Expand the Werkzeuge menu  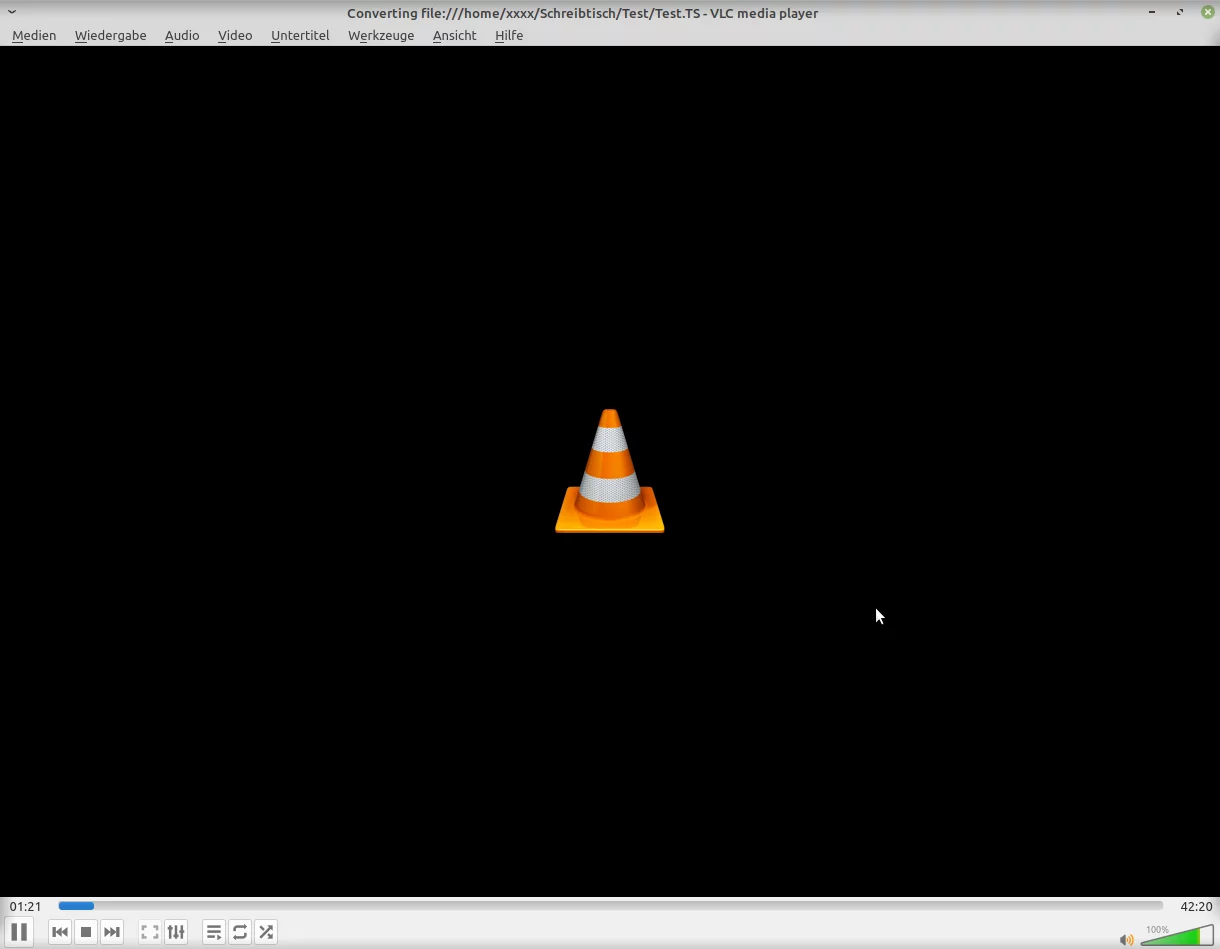pyautogui.click(x=381, y=35)
